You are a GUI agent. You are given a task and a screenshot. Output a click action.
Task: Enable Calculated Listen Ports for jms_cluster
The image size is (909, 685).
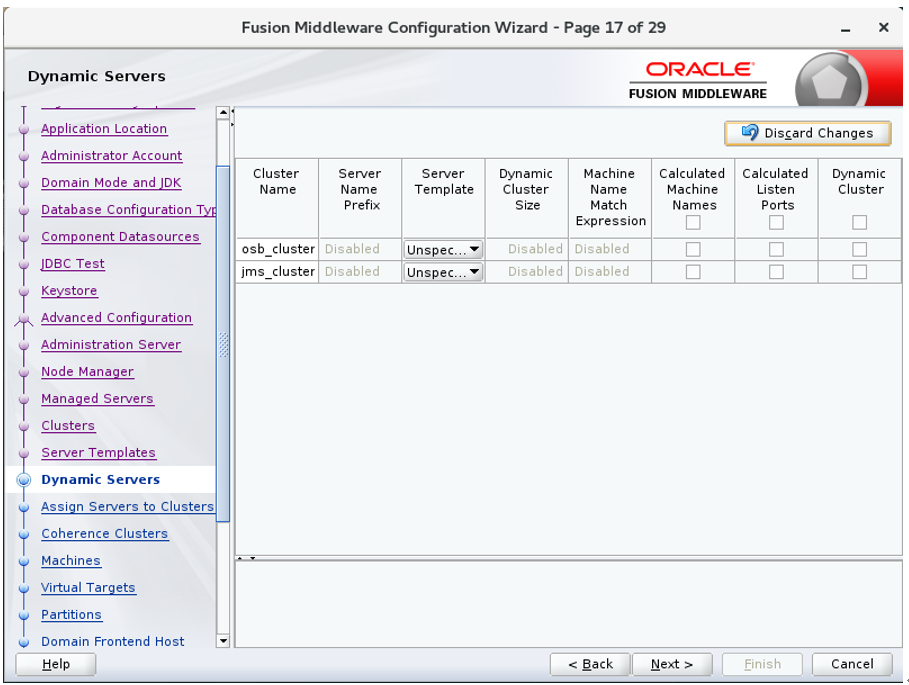(776, 272)
